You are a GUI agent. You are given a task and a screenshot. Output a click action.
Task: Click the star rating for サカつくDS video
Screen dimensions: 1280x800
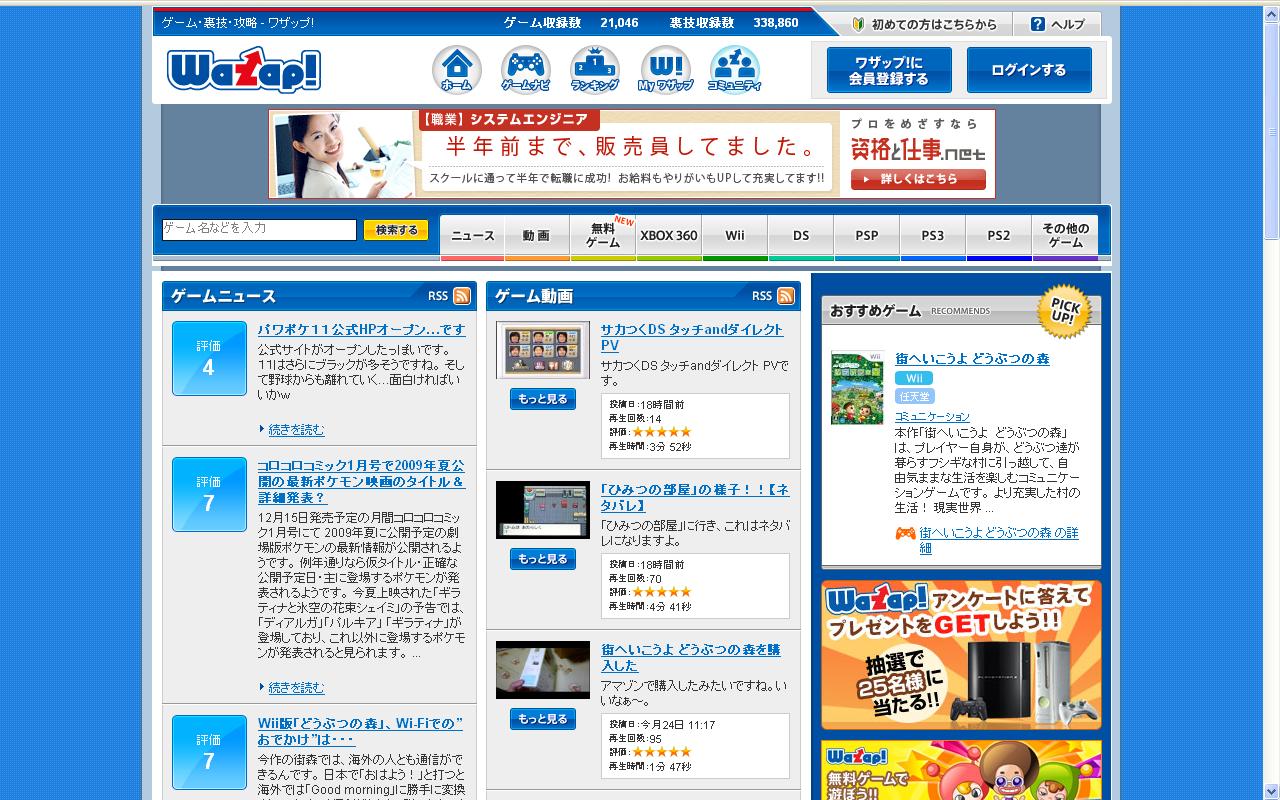[x=661, y=432]
